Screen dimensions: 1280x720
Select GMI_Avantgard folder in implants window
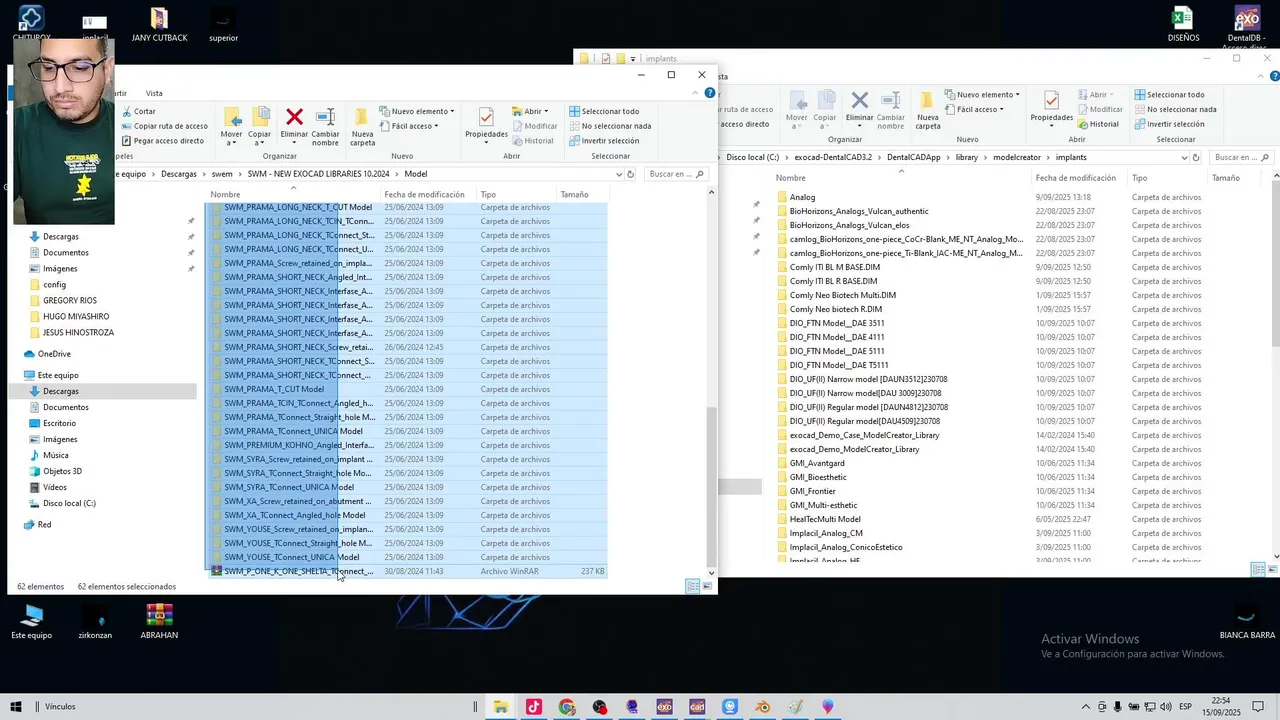[817, 463]
